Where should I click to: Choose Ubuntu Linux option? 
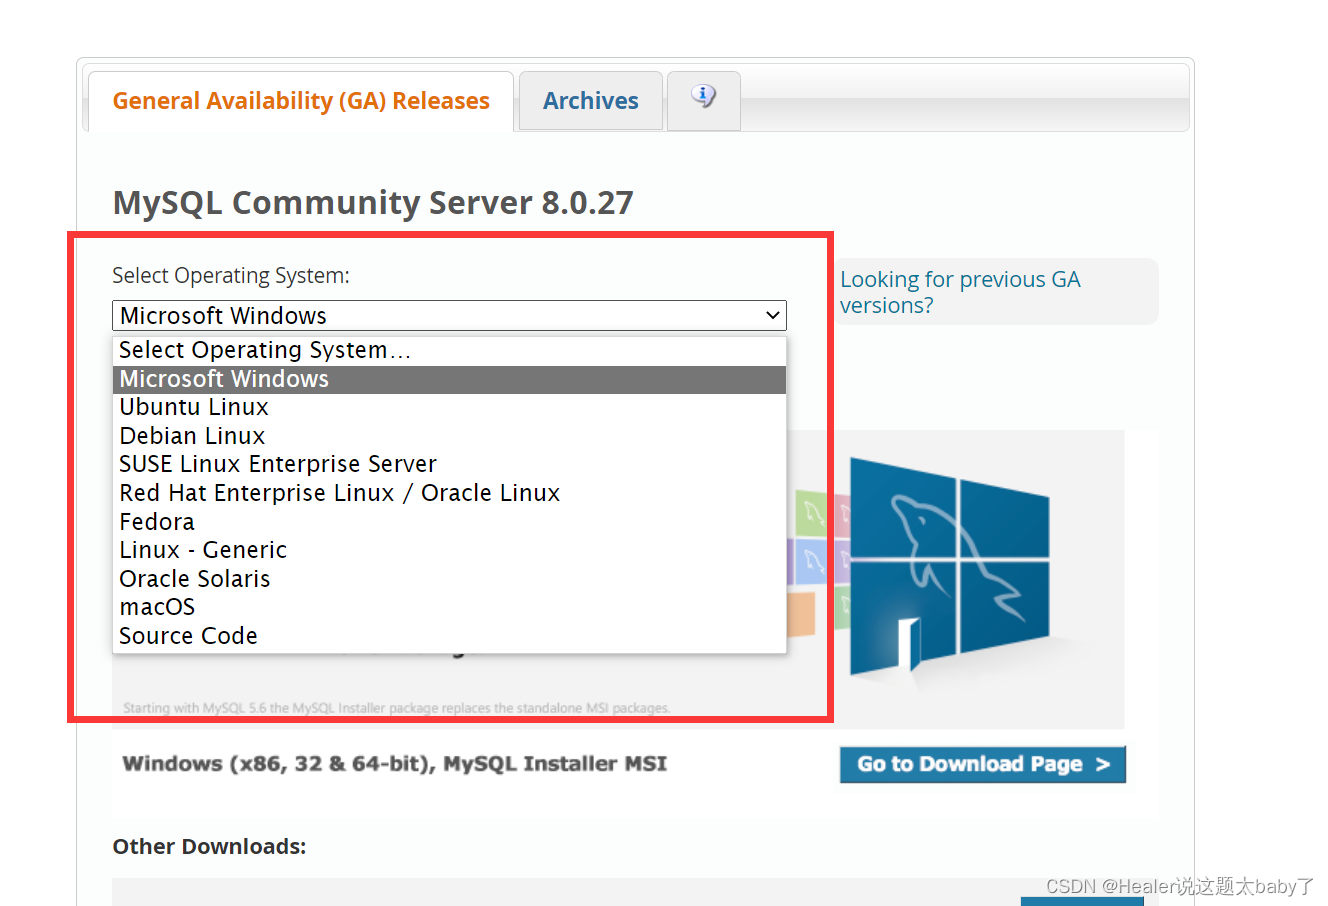(x=449, y=407)
